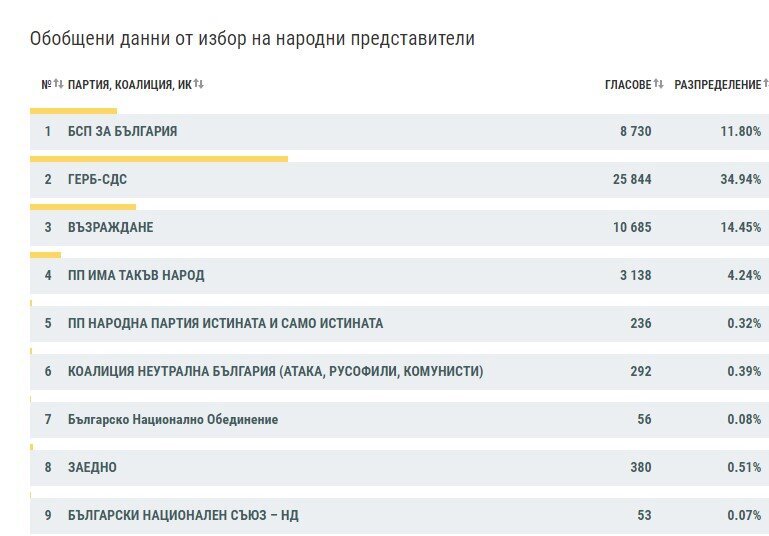Click the yellow bar above ГЕРБ-СДС
This screenshot has height=536, width=769.
pos(159,159)
